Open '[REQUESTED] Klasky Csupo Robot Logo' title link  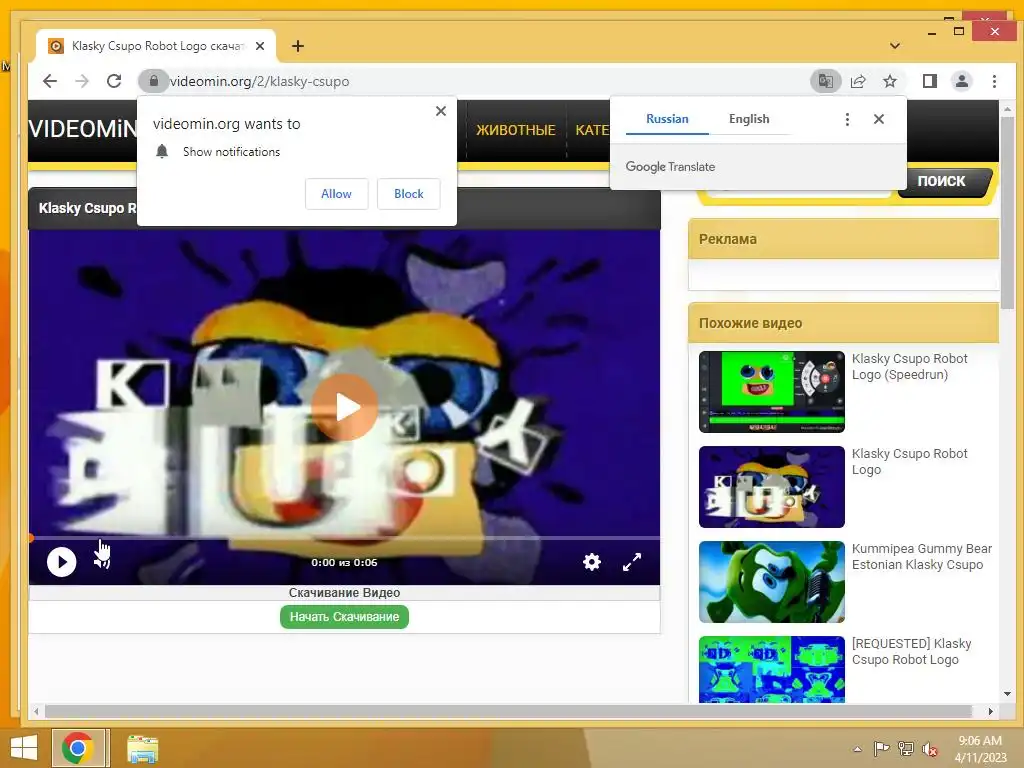coord(911,652)
